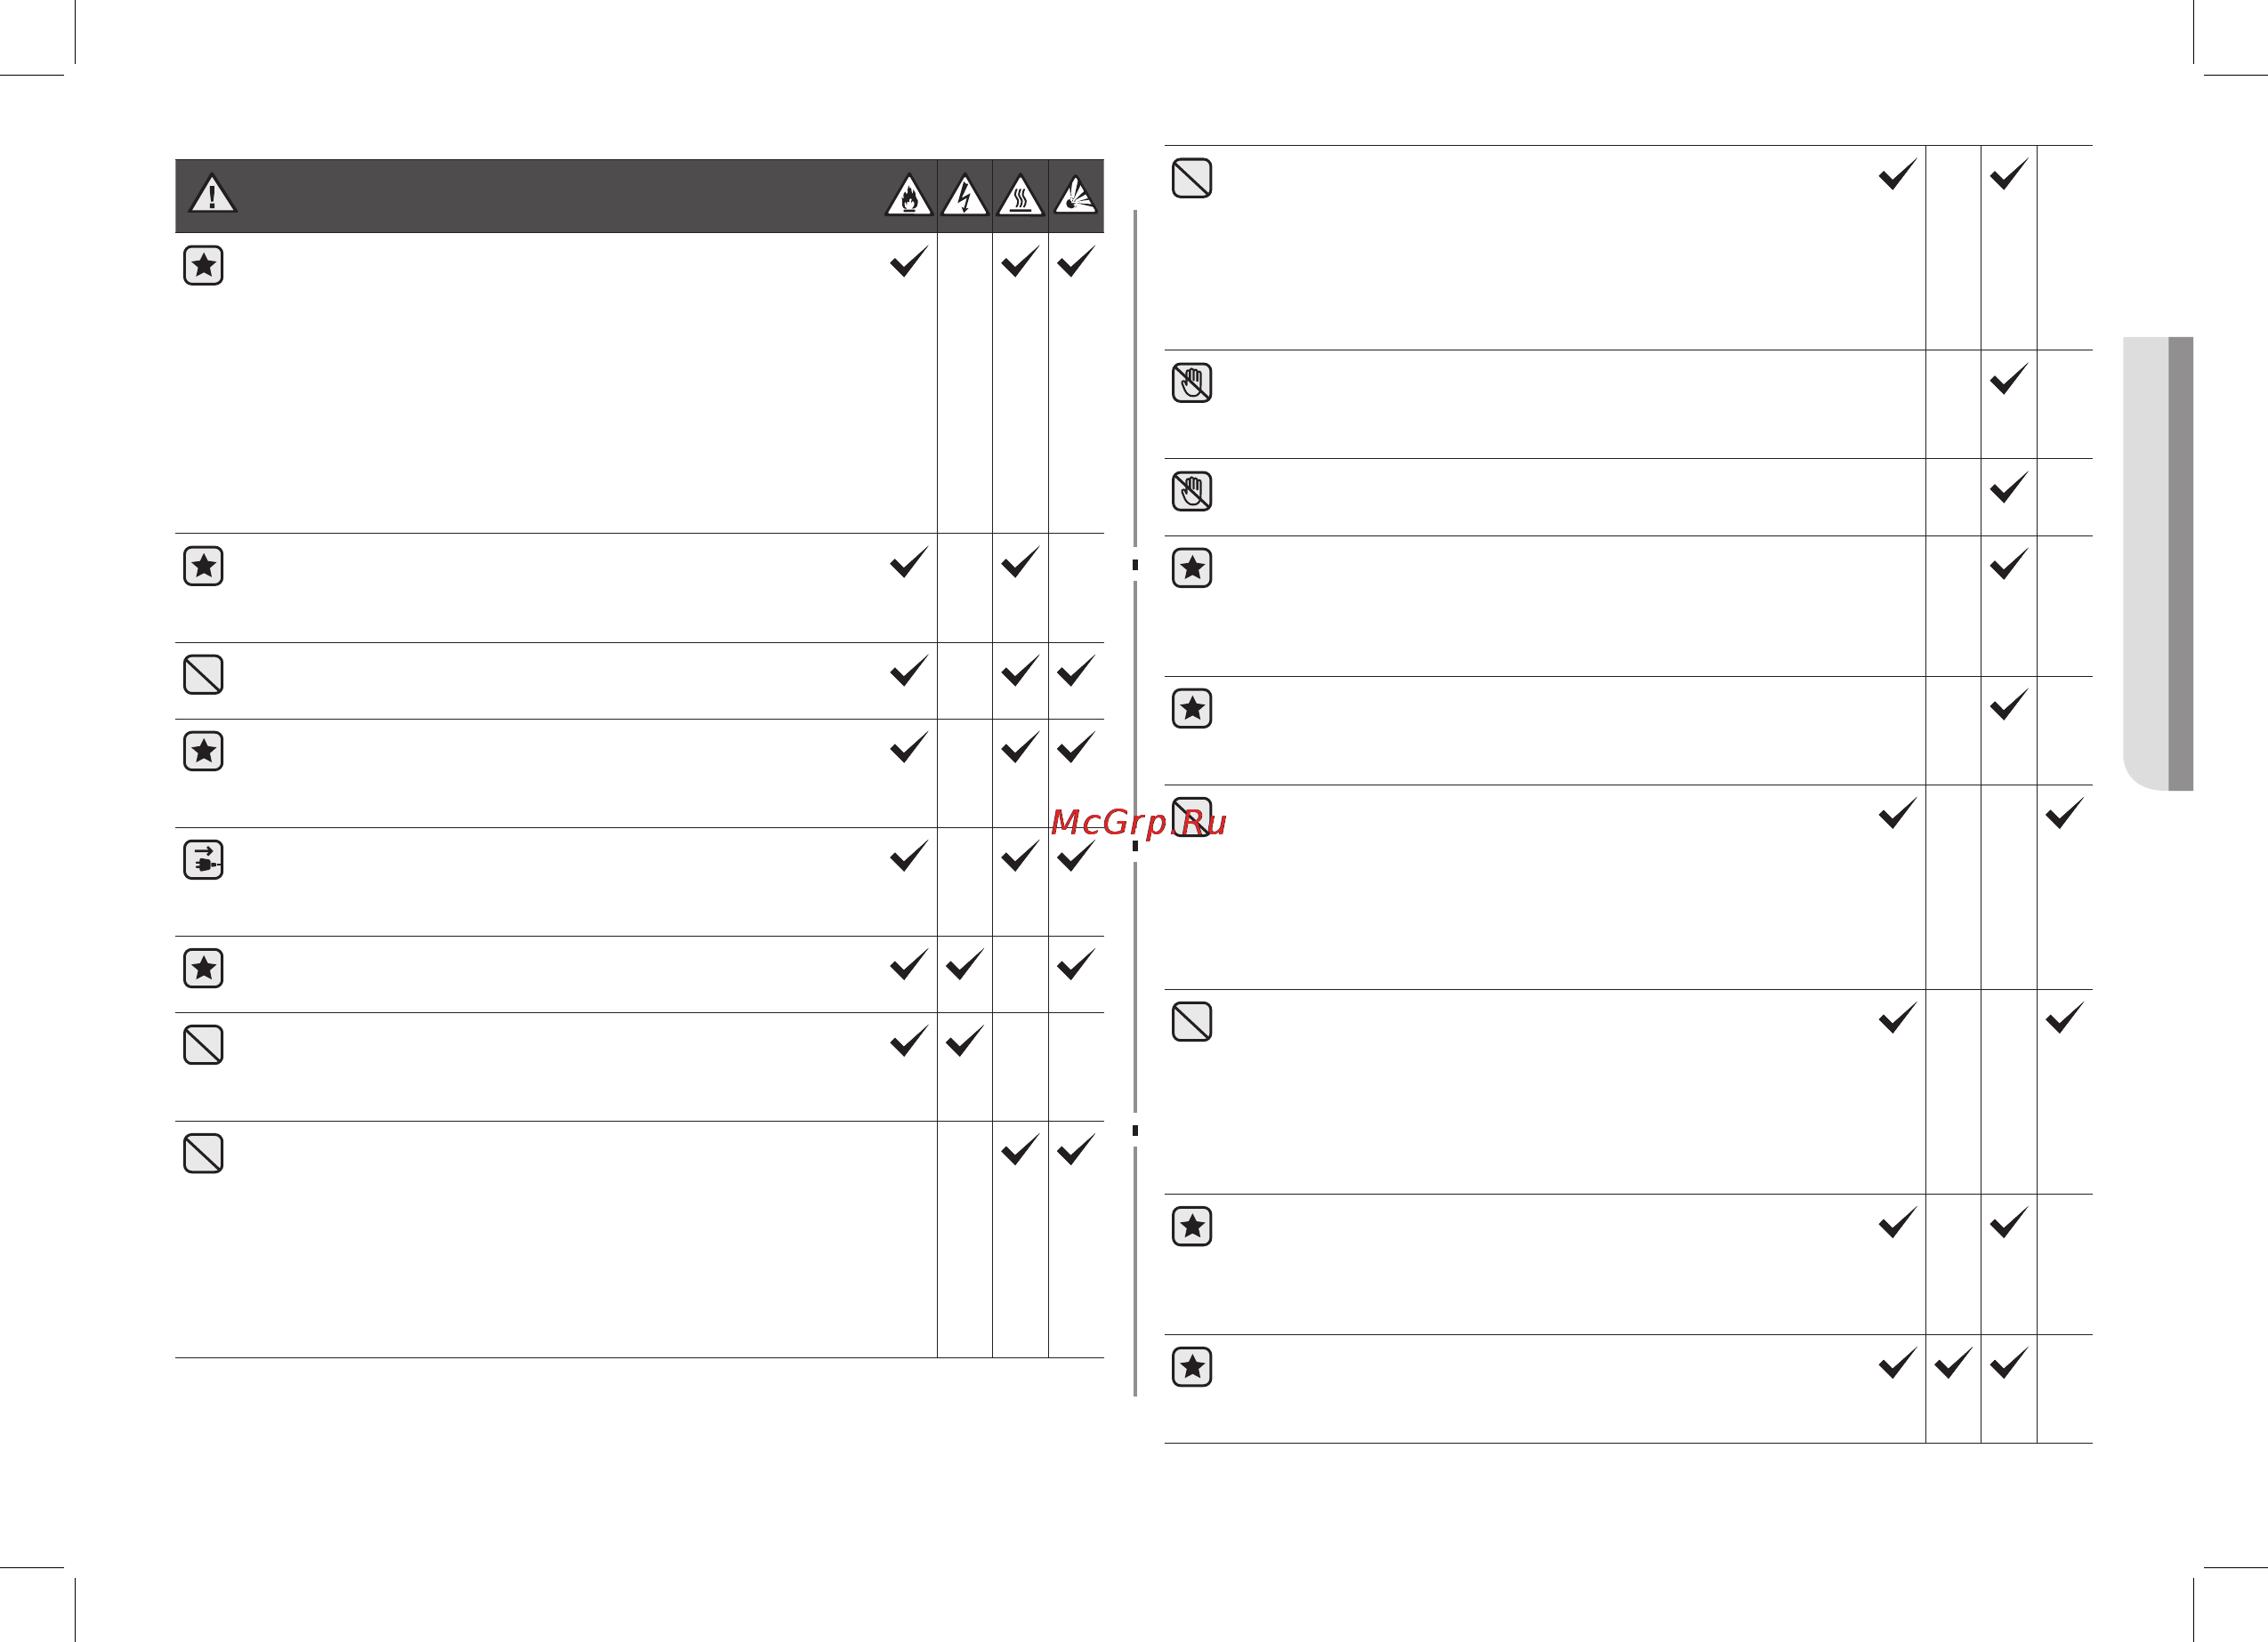Click the upper do-not-touch hand icon
The height and width of the screenshot is (1642, 2268).
(x=1192, y=382)
